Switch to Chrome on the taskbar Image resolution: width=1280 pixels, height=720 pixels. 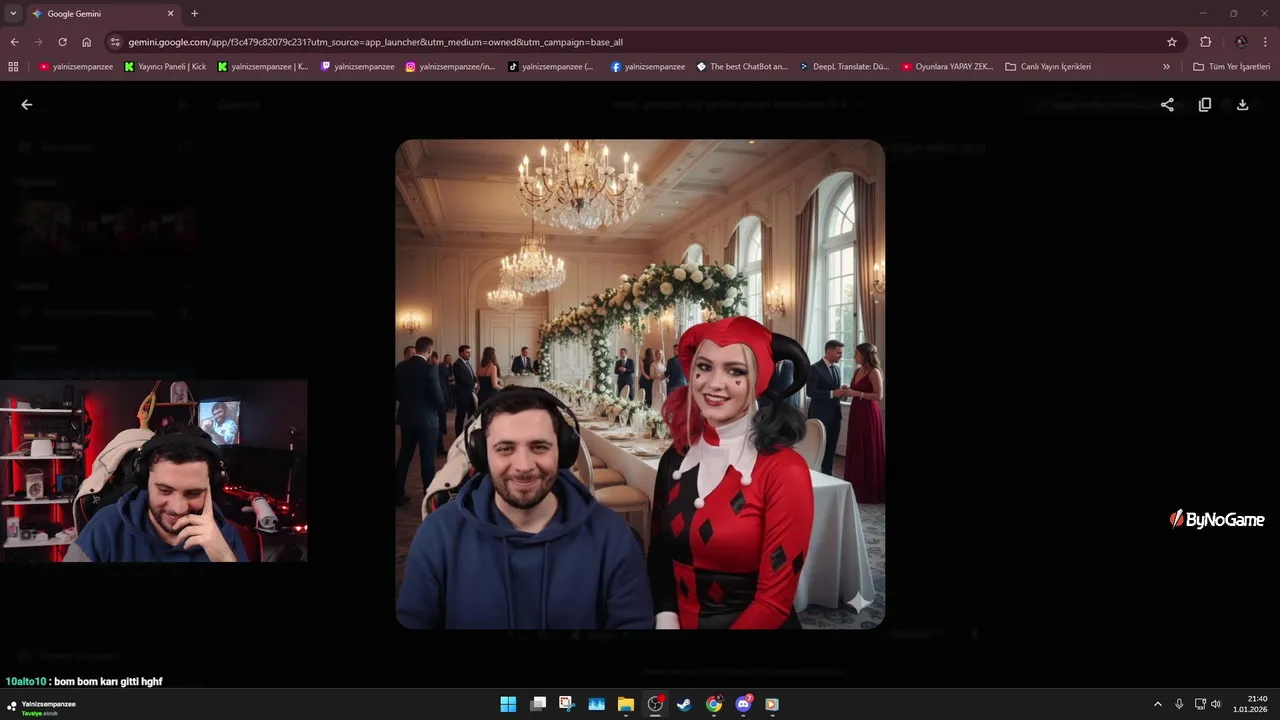[714, 704]
